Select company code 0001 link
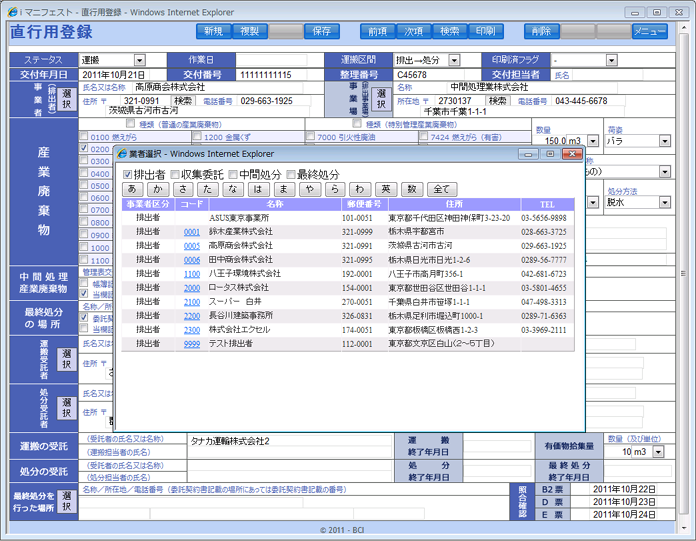 coord(192,232)
